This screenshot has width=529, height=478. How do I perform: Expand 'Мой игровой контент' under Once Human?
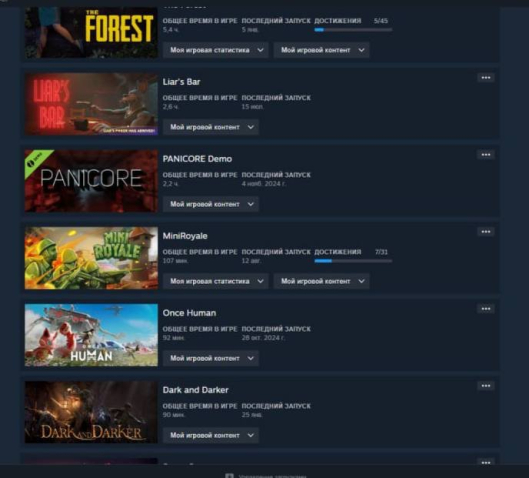(x=211, y=358)
